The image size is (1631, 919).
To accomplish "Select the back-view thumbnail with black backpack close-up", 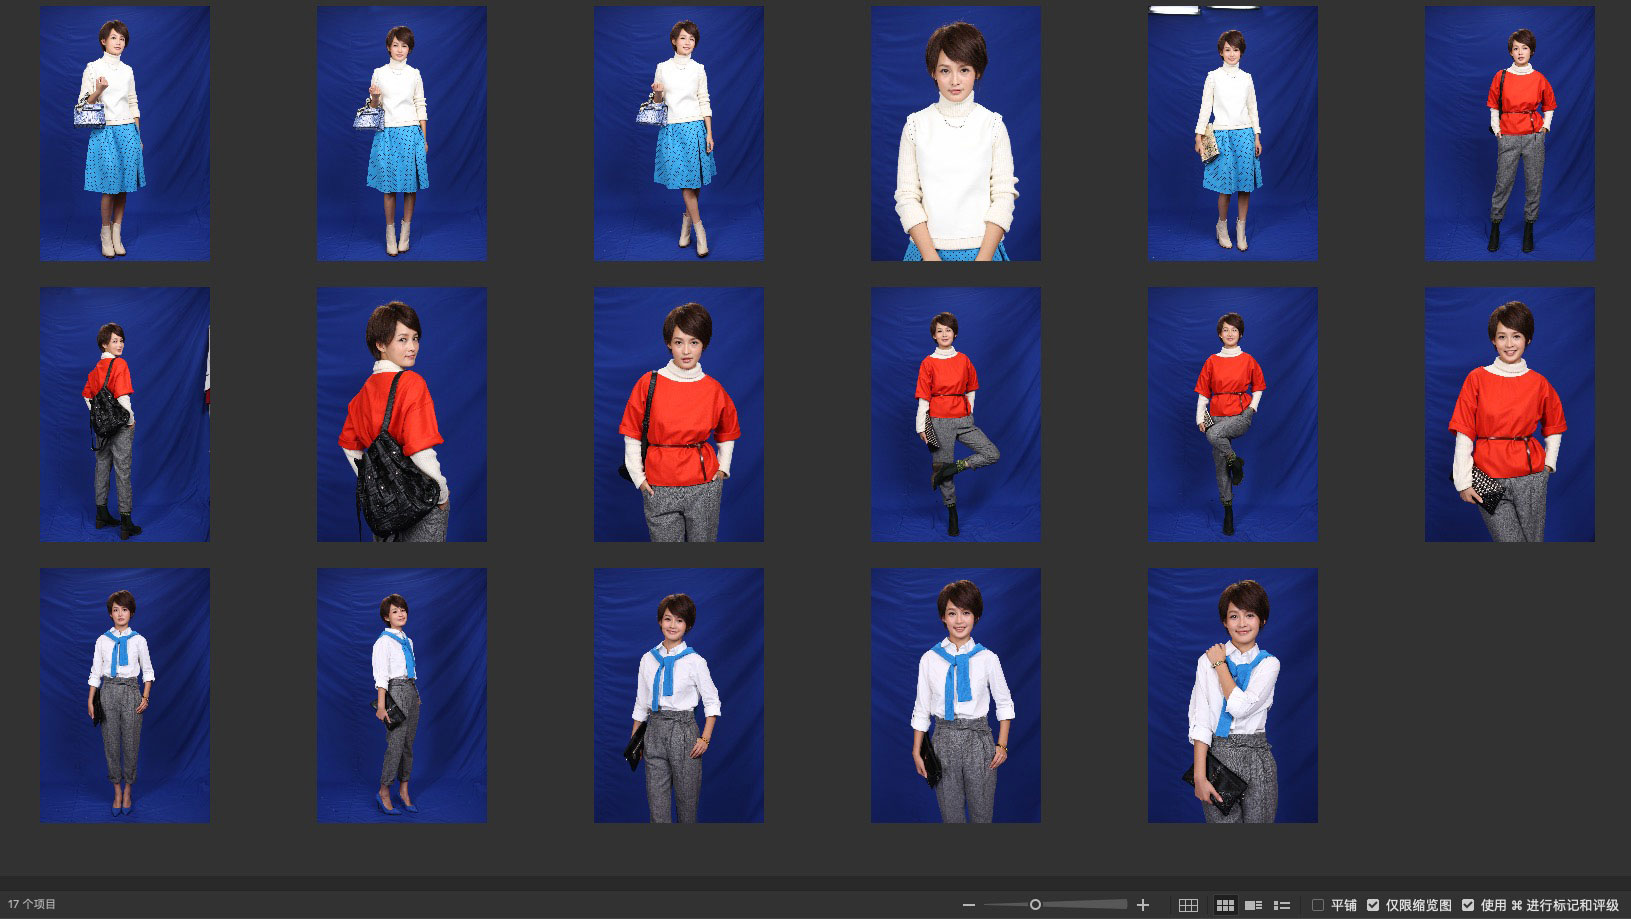I will tap(402, 414).
